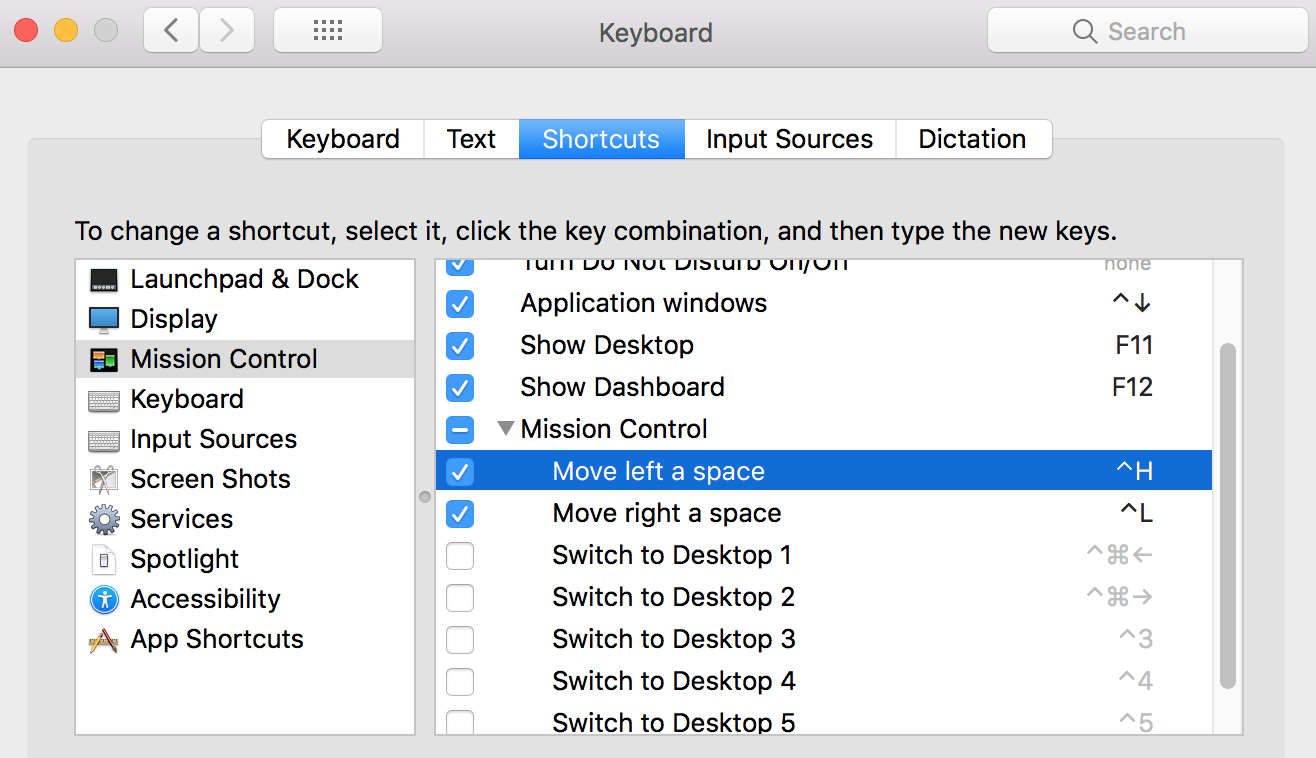
Task: Toggle the Mission Control group checkbox
Action: pos(460,430)
